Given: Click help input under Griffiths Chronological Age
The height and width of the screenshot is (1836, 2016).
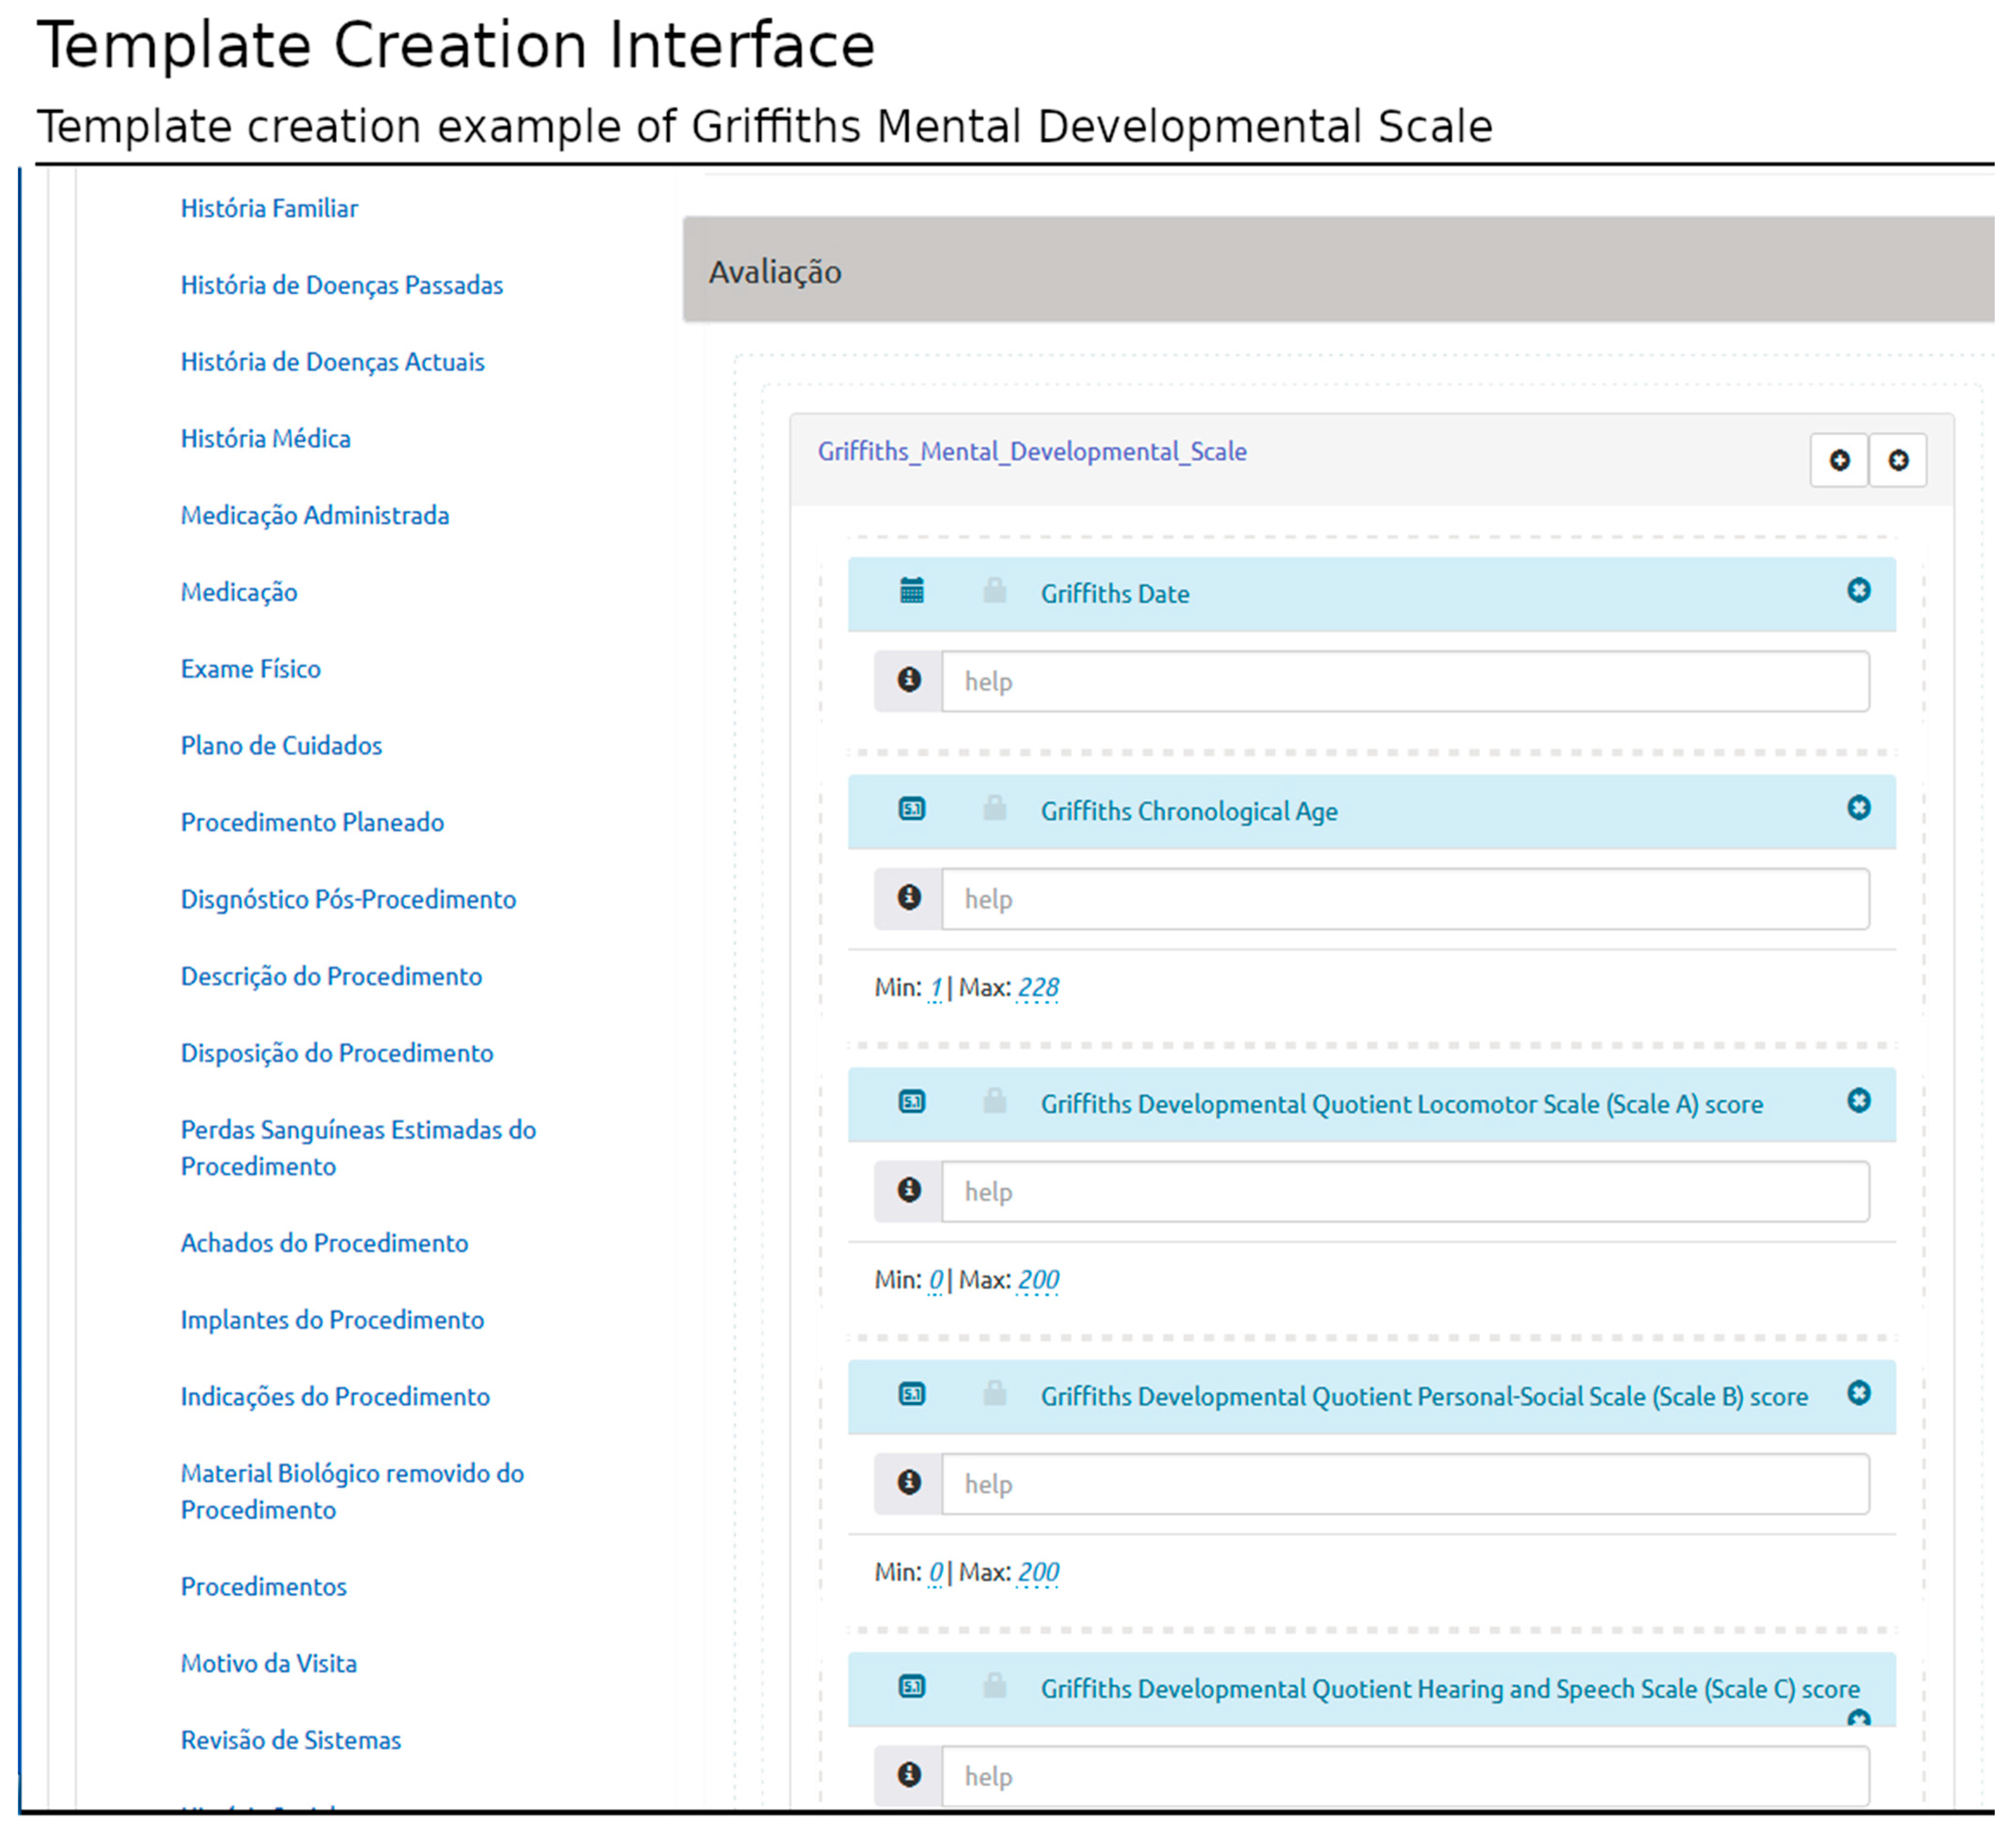Looking at the screenshot, I should pyautogui.click(x=1404, y=899).
